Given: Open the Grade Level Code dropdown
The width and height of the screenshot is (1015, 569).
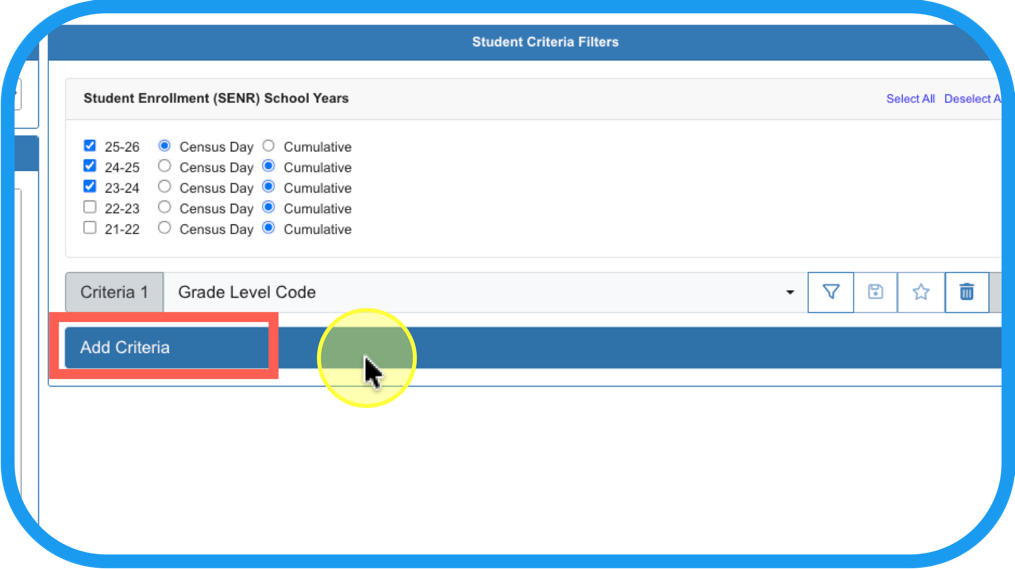Looking at the screenshot, I should pos(485,292).
